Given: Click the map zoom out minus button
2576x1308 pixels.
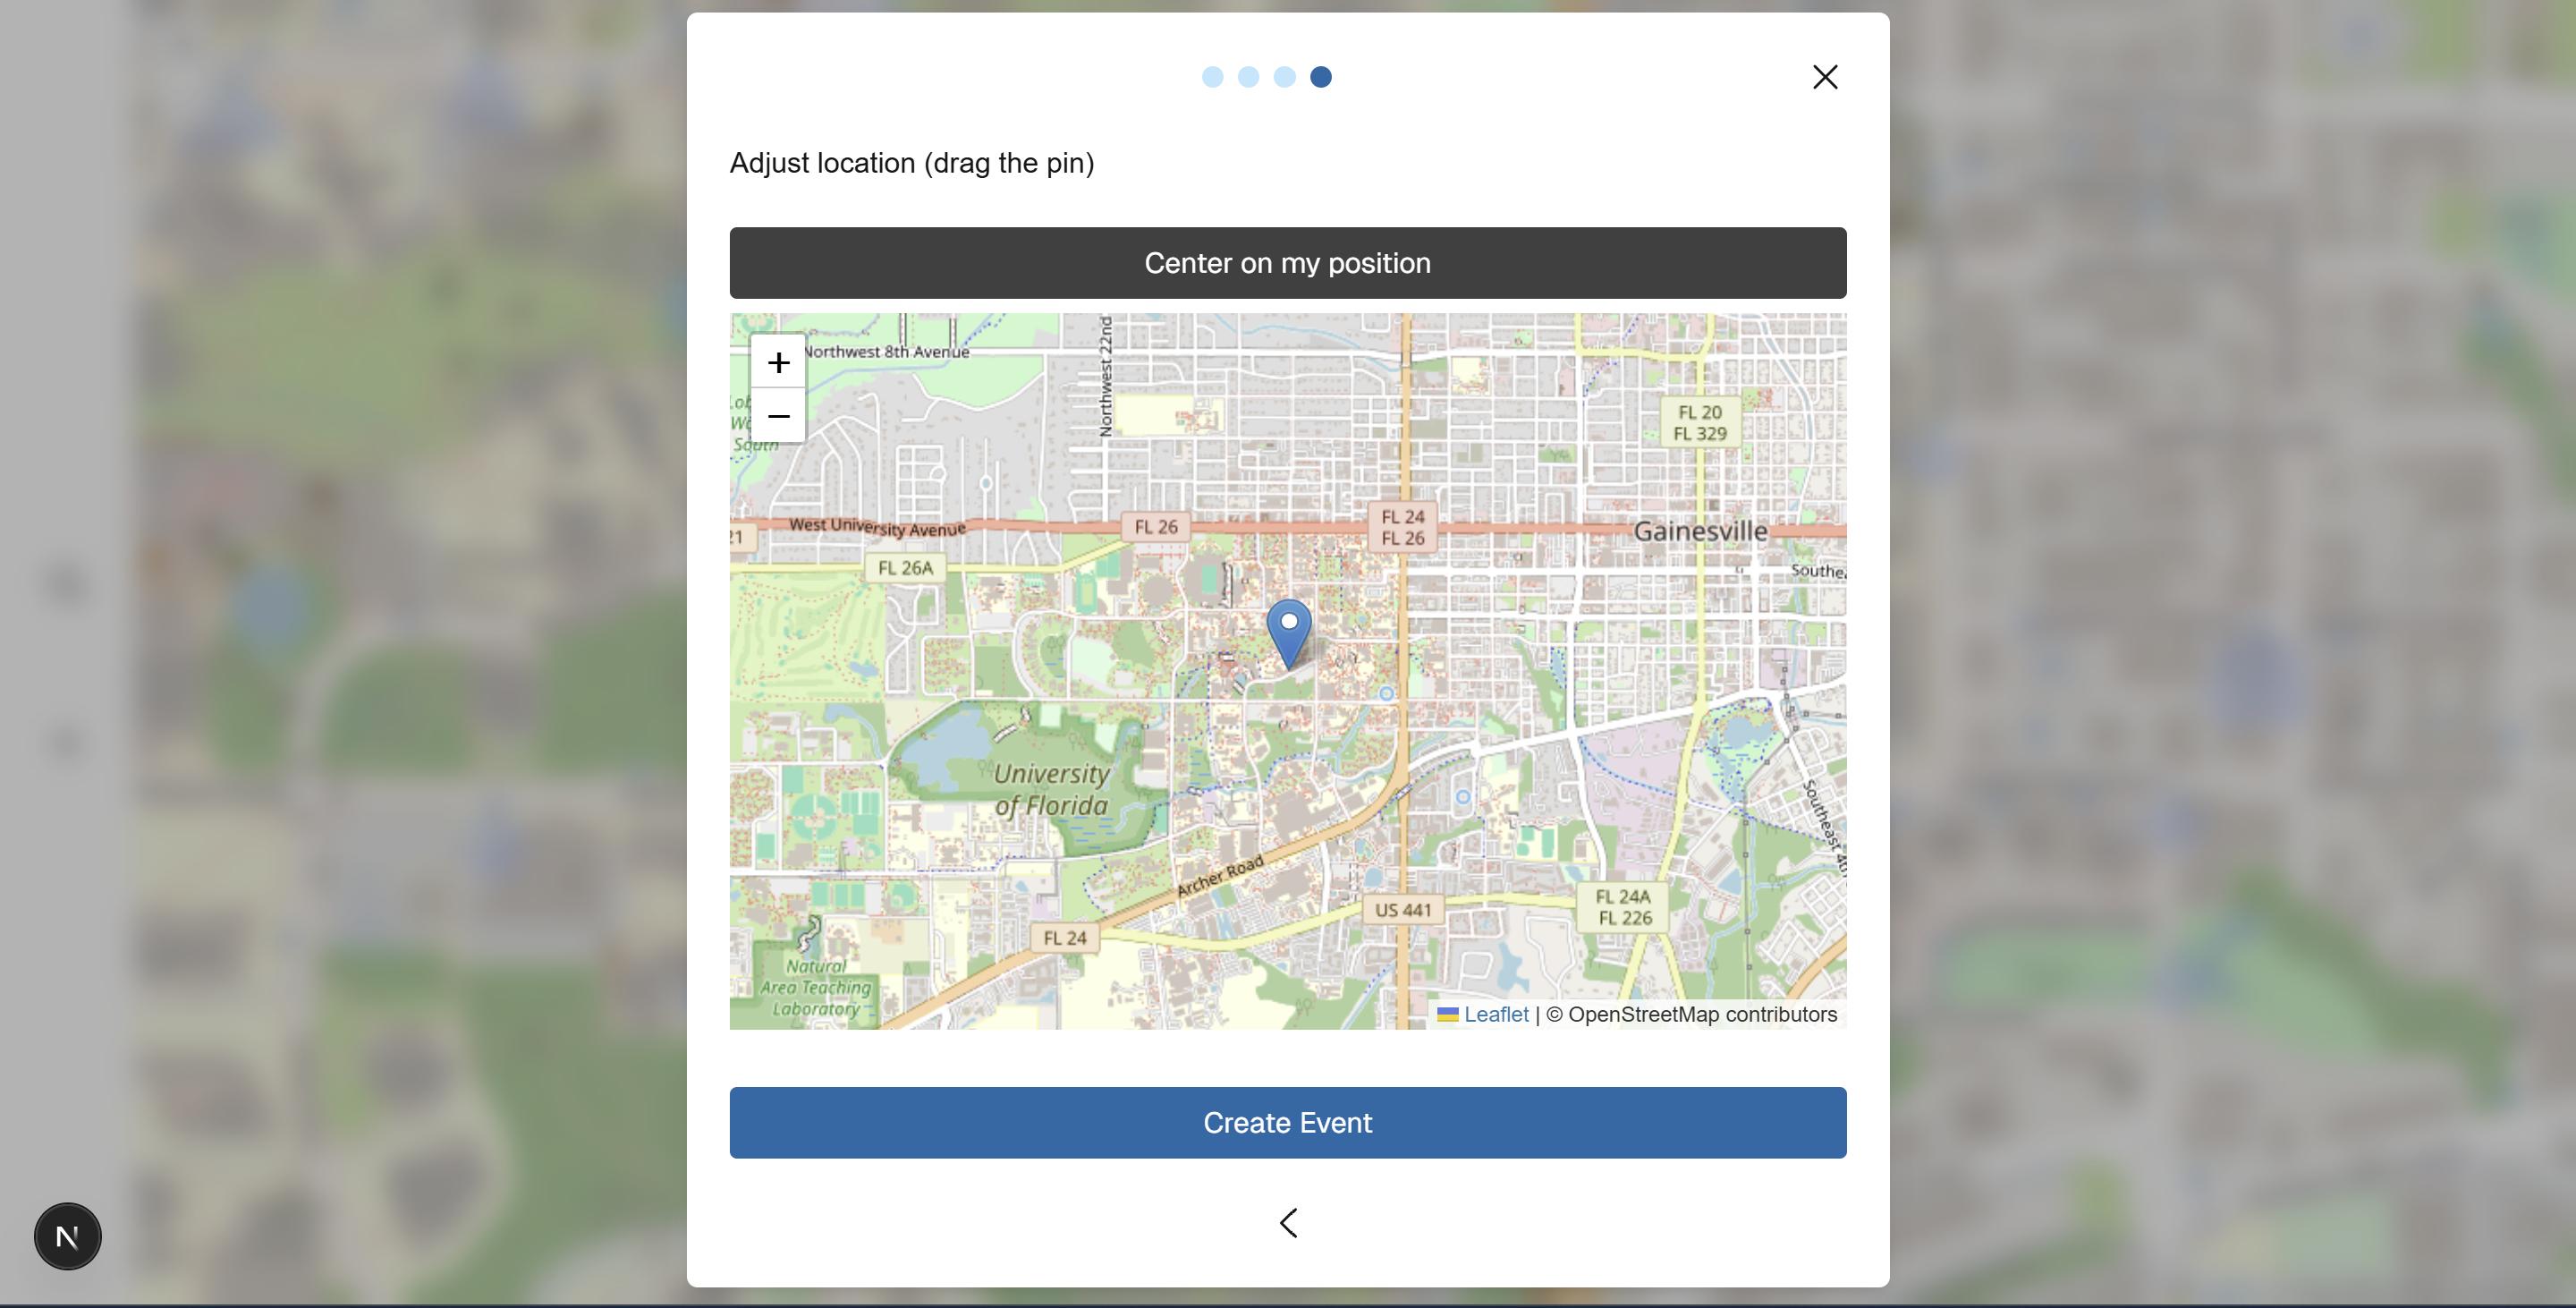Looking at the screenshot, I should pyautogui.click(x=778, y=416).
